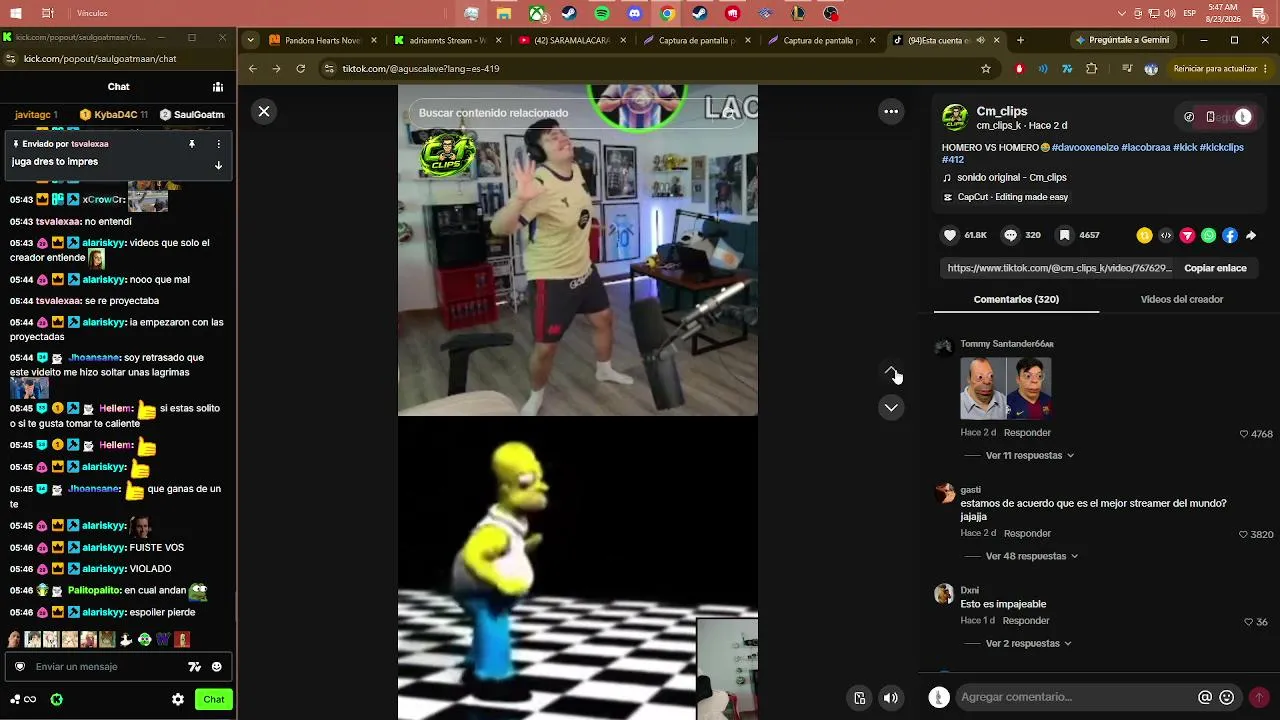
Task: Mute the TikTok tab audio icon
Action: coord(981,40)
